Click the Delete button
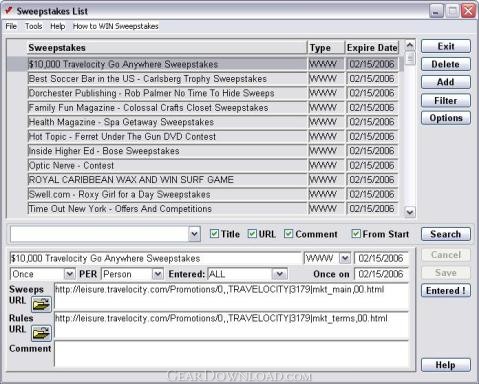The height and width of the screenshot is (384, 479). pyautogui.click(x=446, y=64)
